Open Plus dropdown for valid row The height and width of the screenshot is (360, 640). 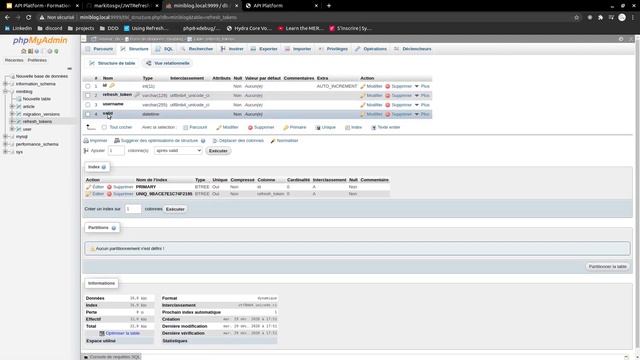[422, 114]
